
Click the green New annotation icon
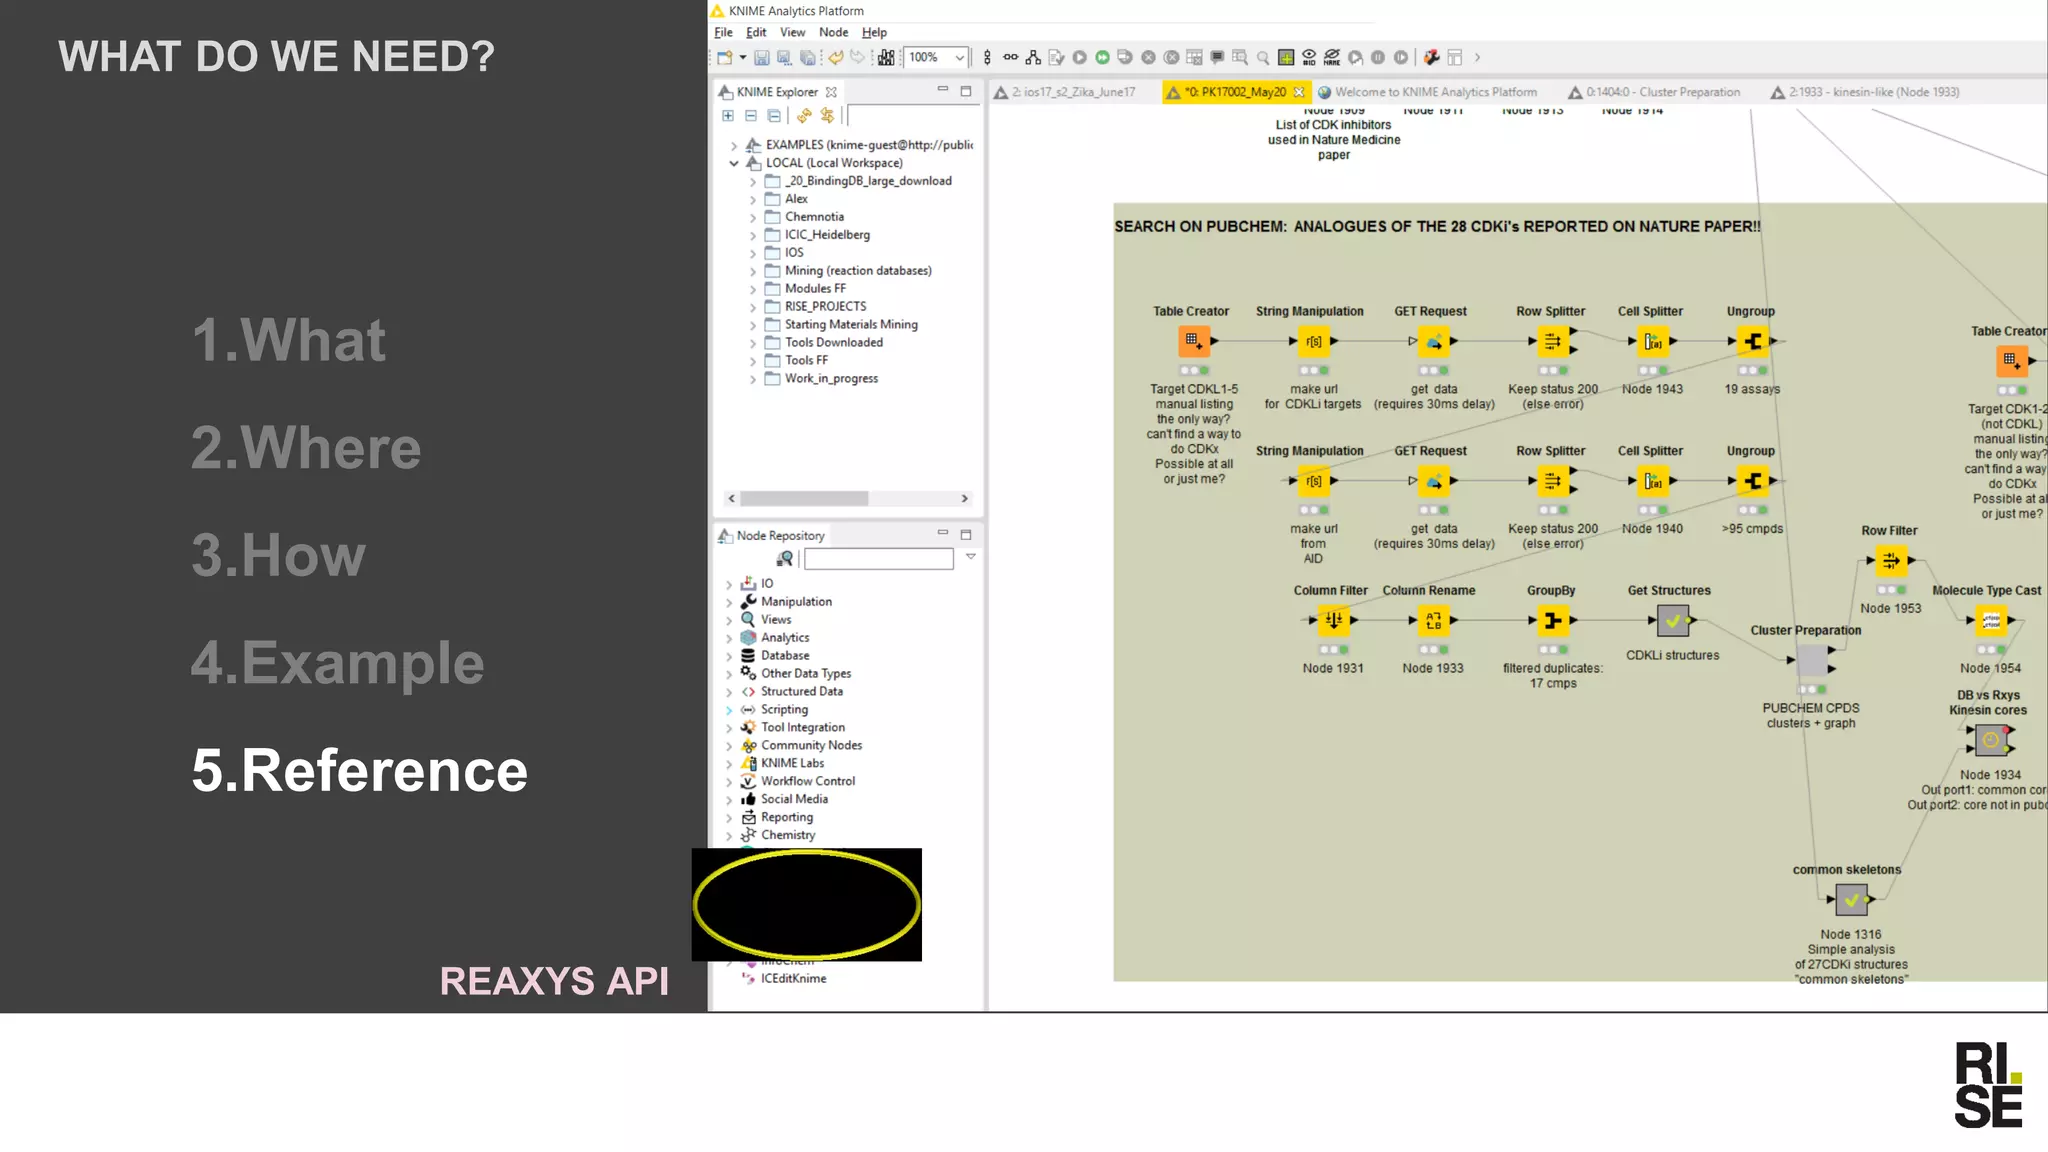1286,58
